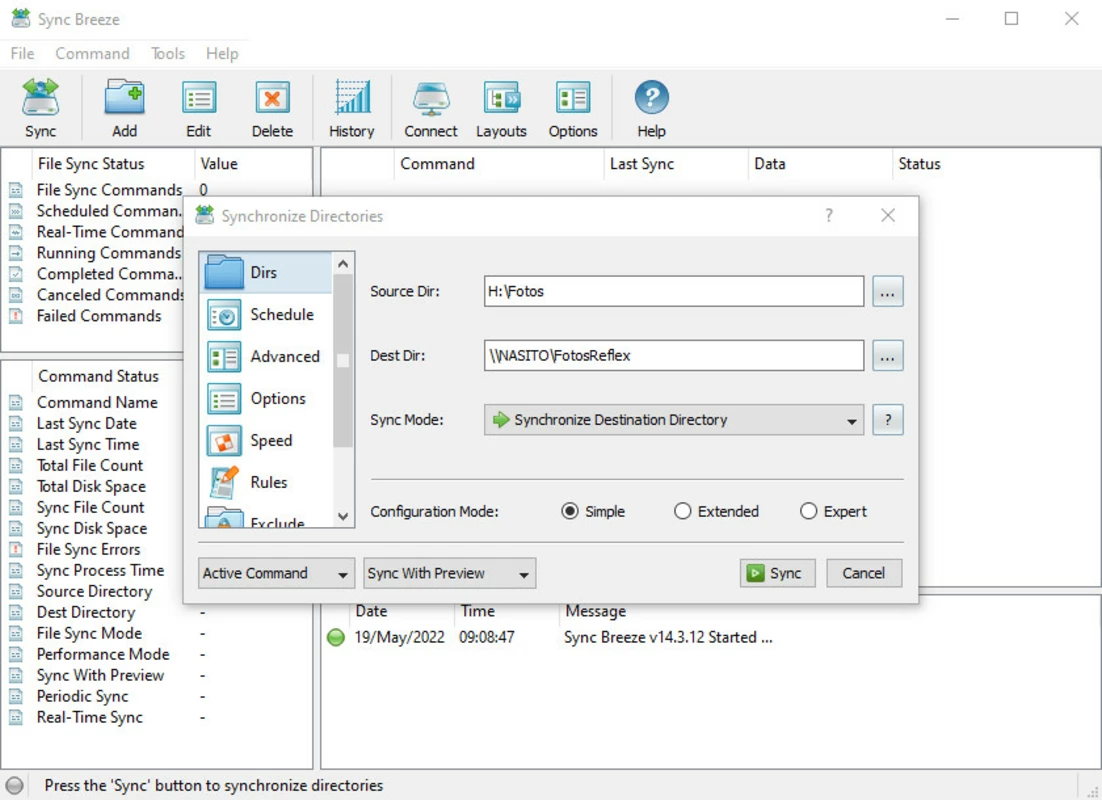
Task: Select the 'Sync Breeze v14.3.12 Started' log message
Action: pos(668,638)
